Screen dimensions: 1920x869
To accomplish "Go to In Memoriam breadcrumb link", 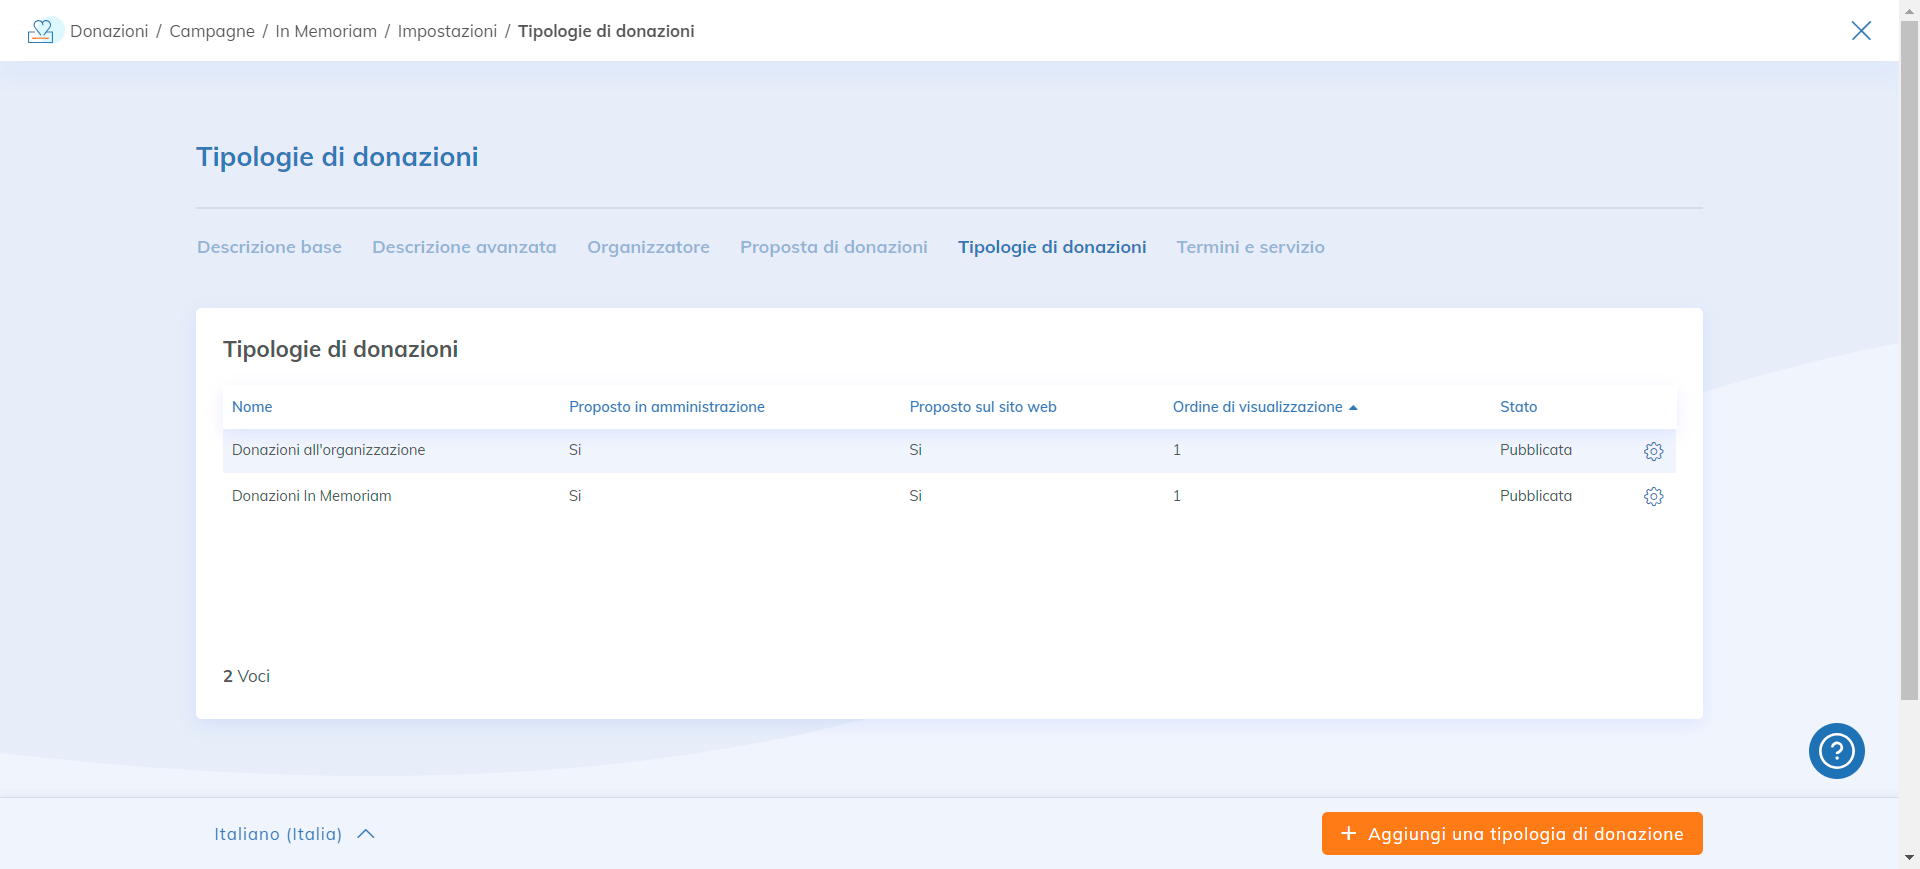I will (x=326, y=31).
